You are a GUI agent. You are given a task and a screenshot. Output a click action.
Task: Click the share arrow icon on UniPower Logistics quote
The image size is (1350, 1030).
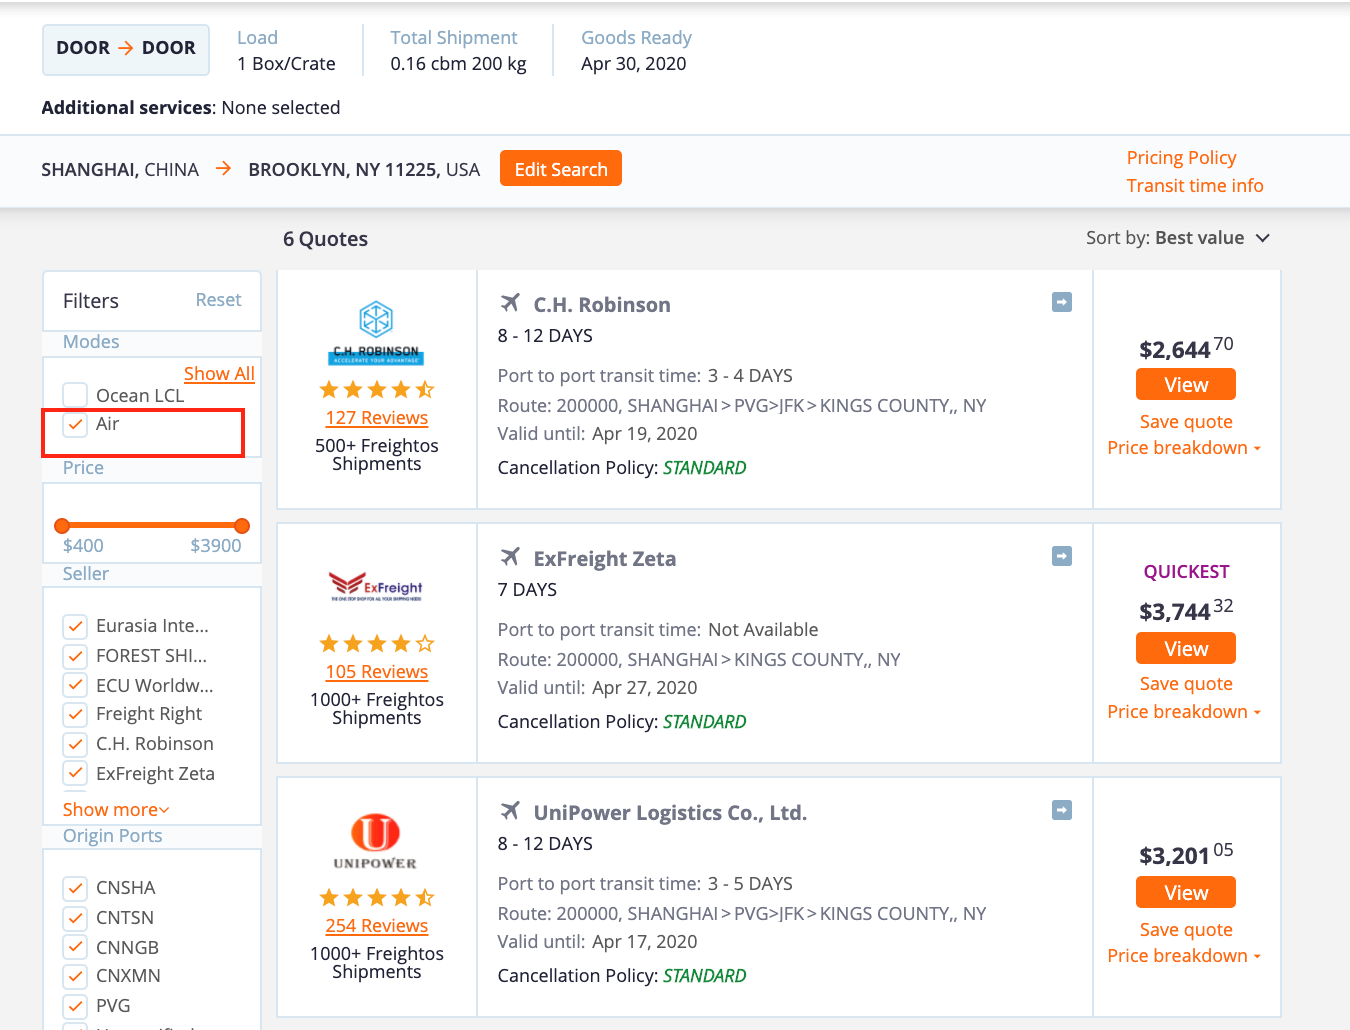coord(1062,810)
